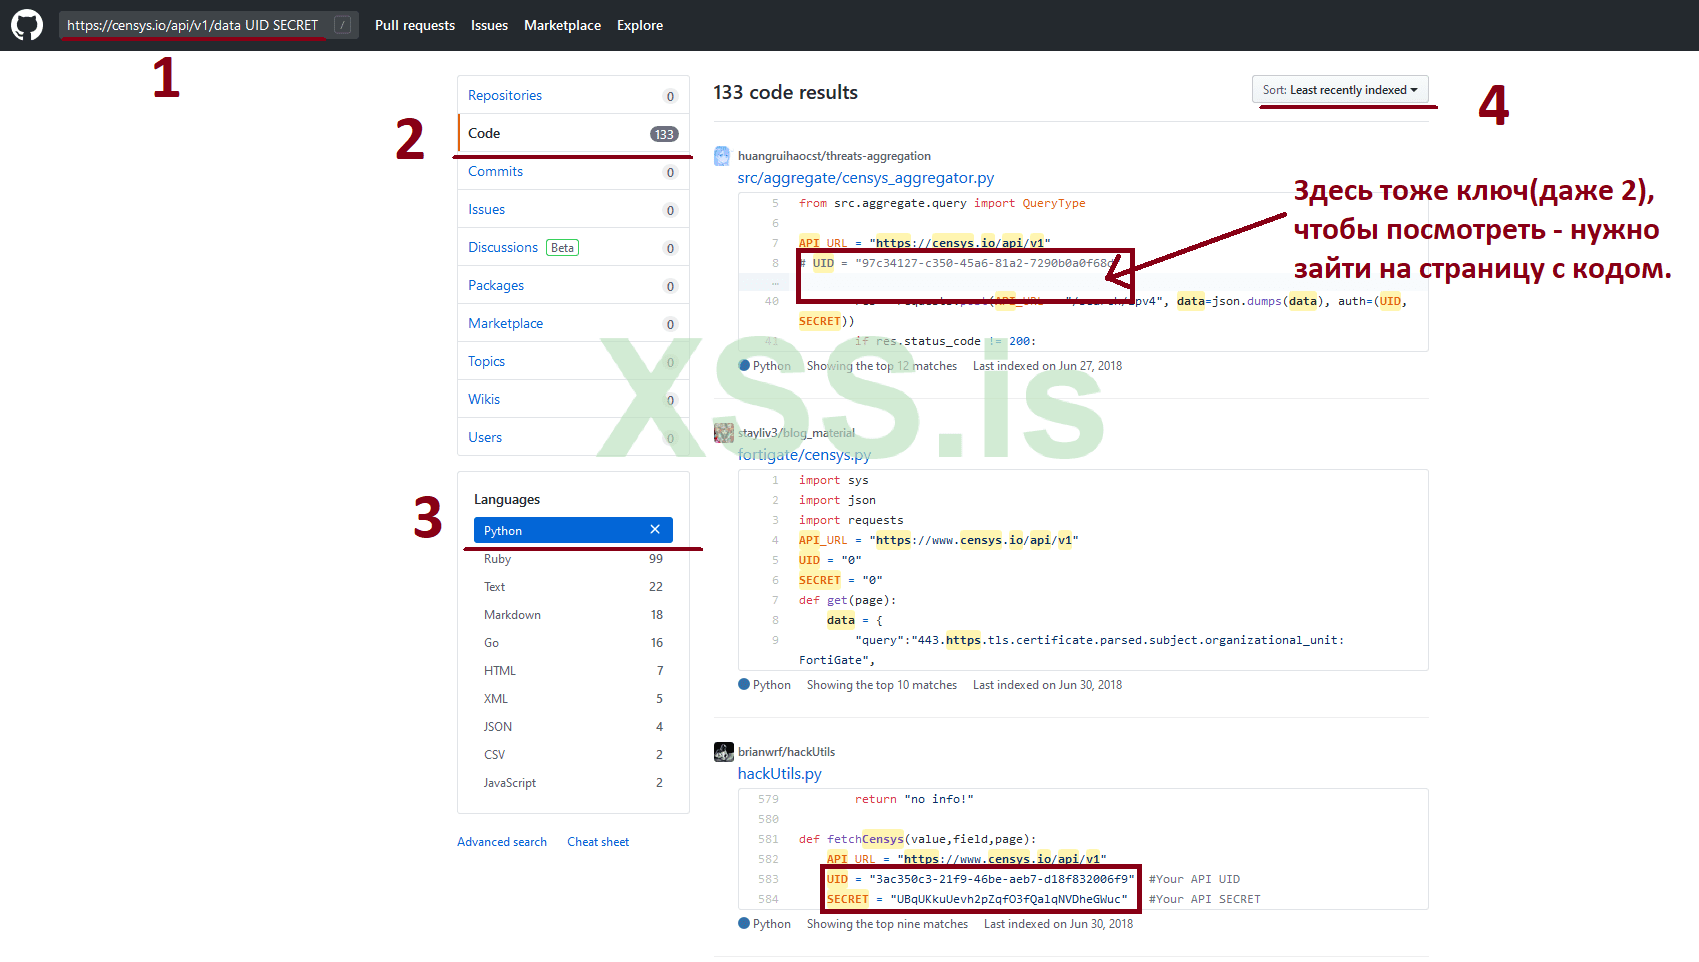Open the Explore menu
Viewport: 1699px width, 962px height.
coord(639,25)
